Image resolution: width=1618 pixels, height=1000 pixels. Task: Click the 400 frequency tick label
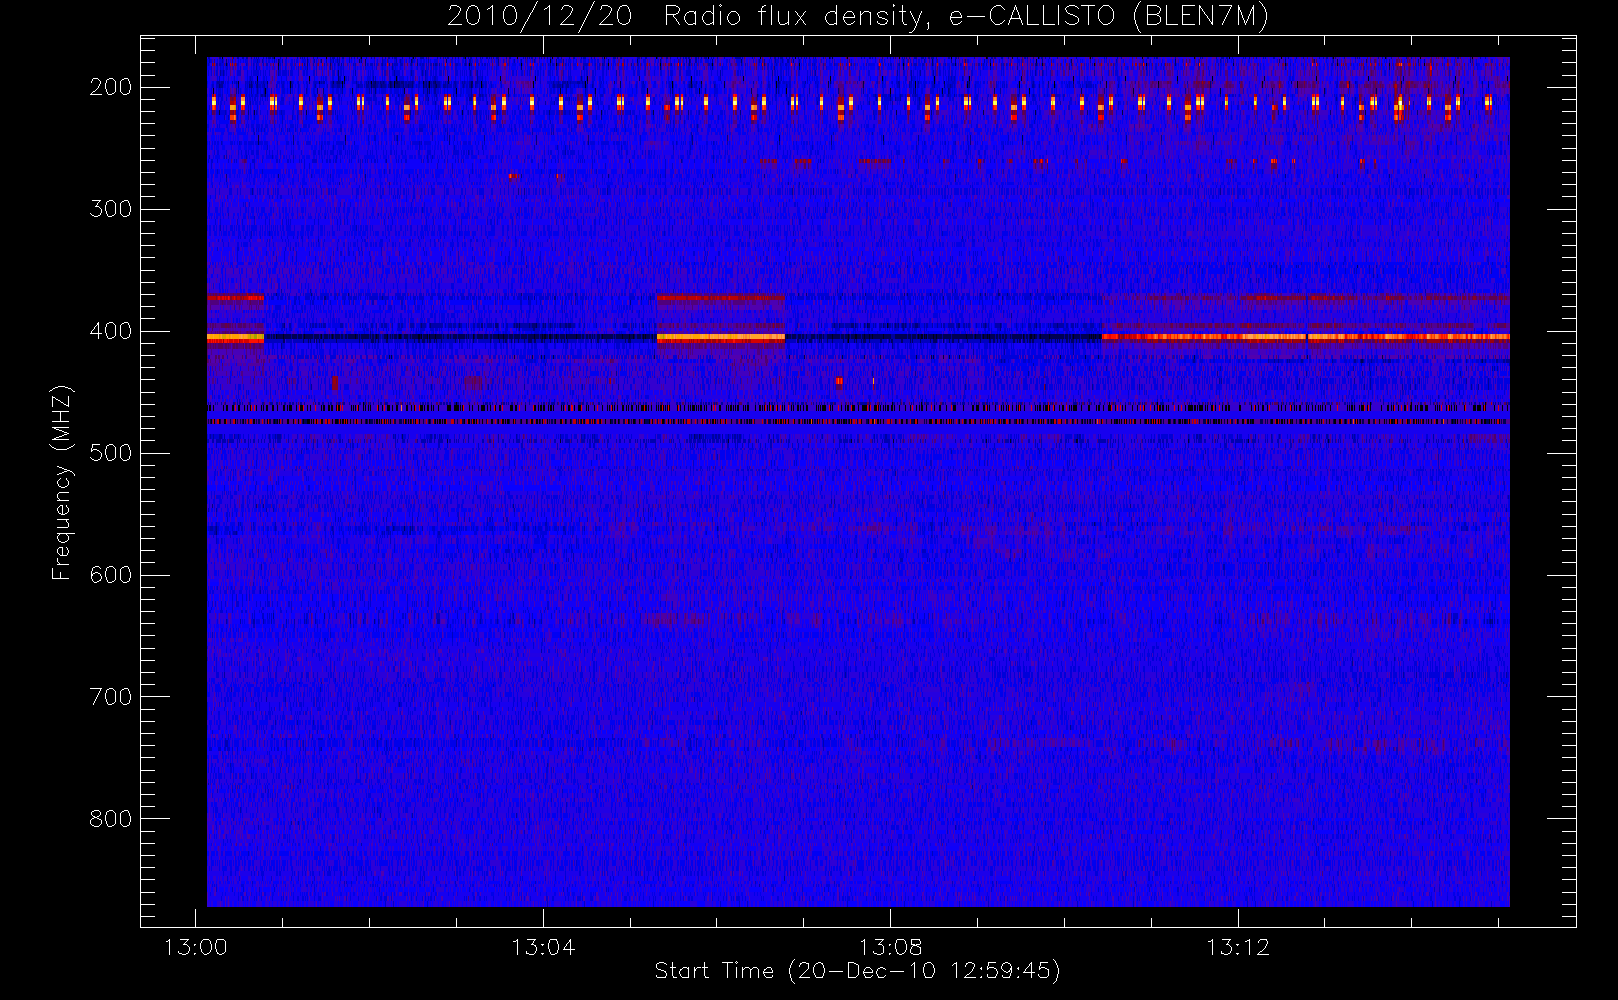coord(111,331)
